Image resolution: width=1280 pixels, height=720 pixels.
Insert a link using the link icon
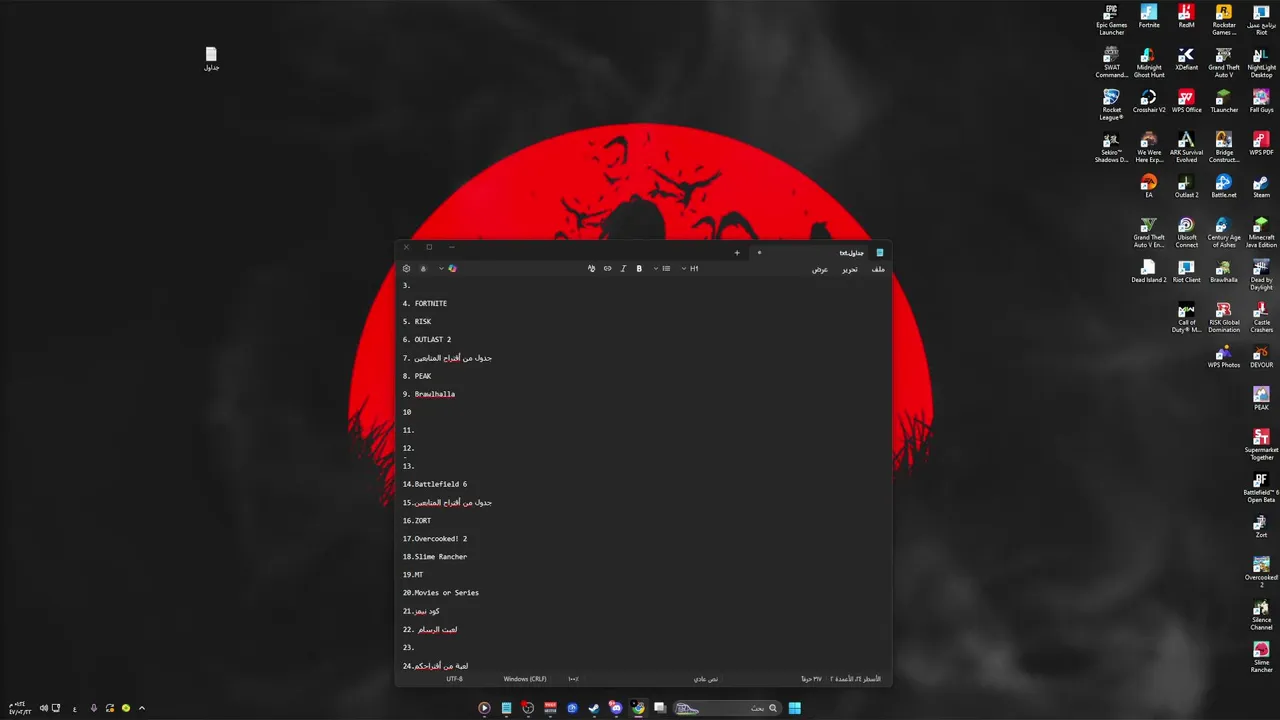tap(607, 268)
